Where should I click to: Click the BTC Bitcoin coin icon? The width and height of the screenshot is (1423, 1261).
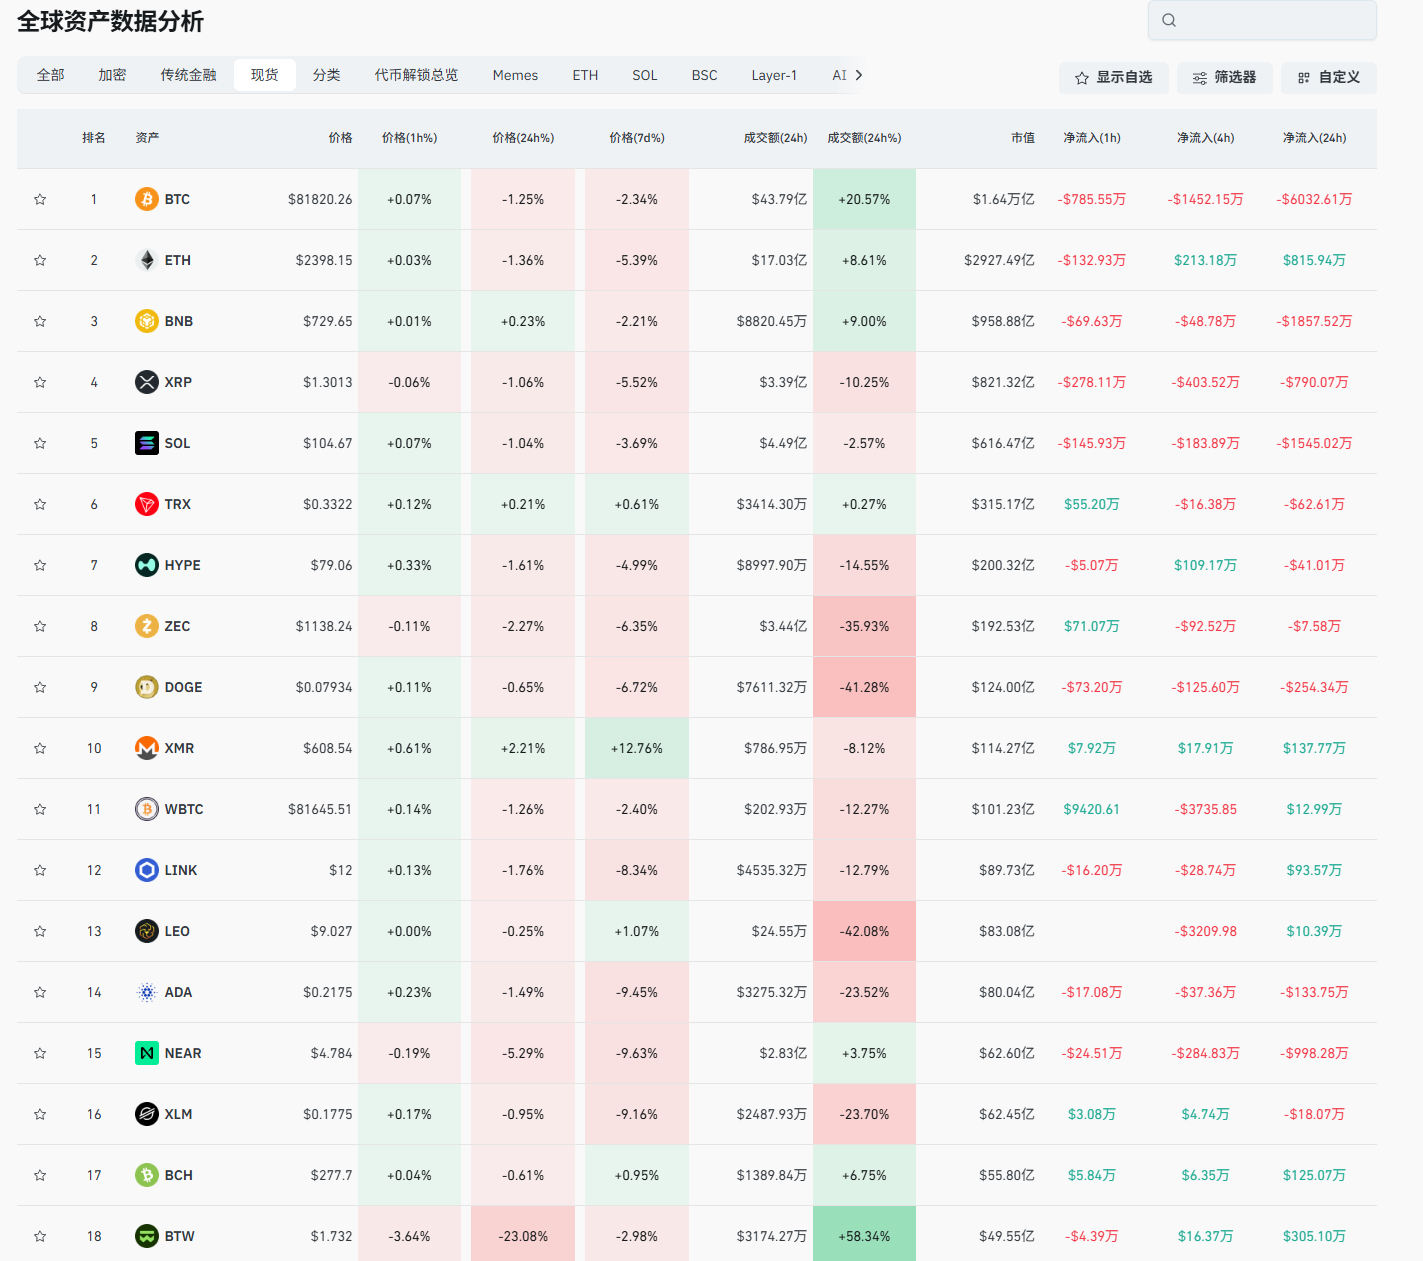147,199
